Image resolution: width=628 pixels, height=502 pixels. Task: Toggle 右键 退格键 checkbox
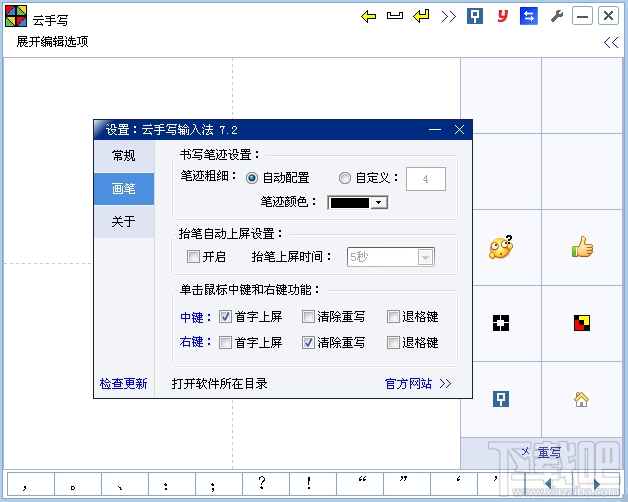(393, 343)
